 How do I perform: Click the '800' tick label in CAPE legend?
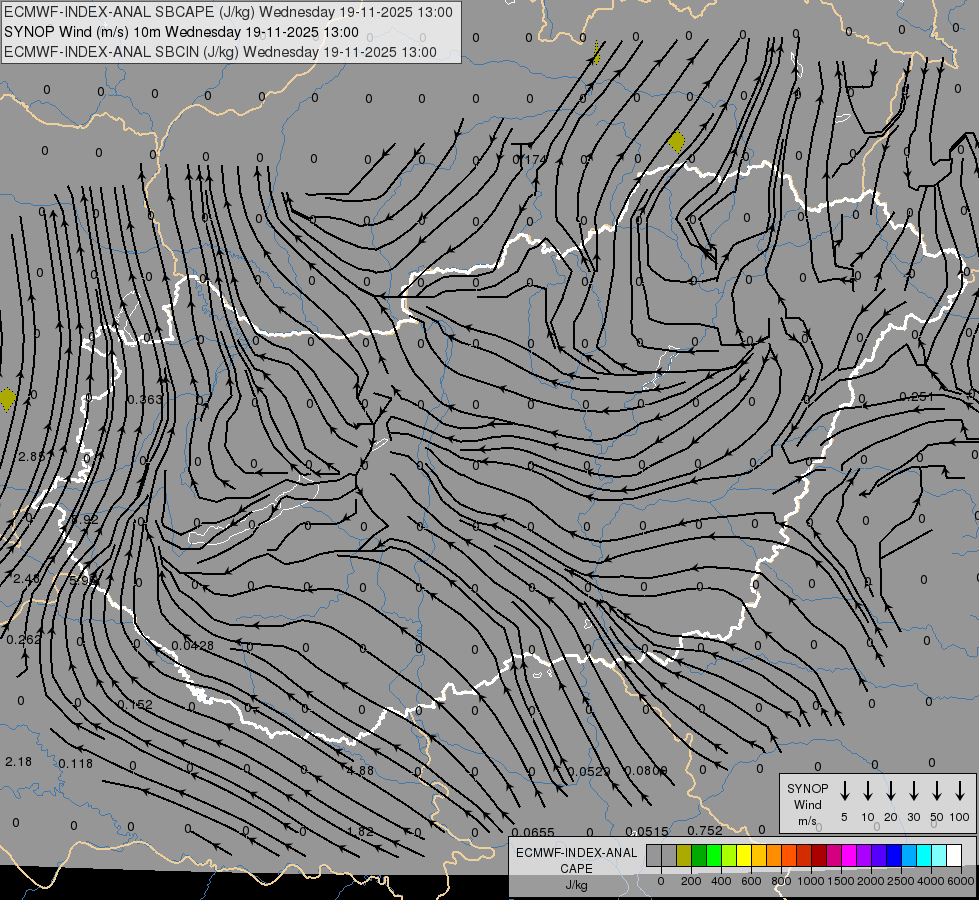point(781,881)
